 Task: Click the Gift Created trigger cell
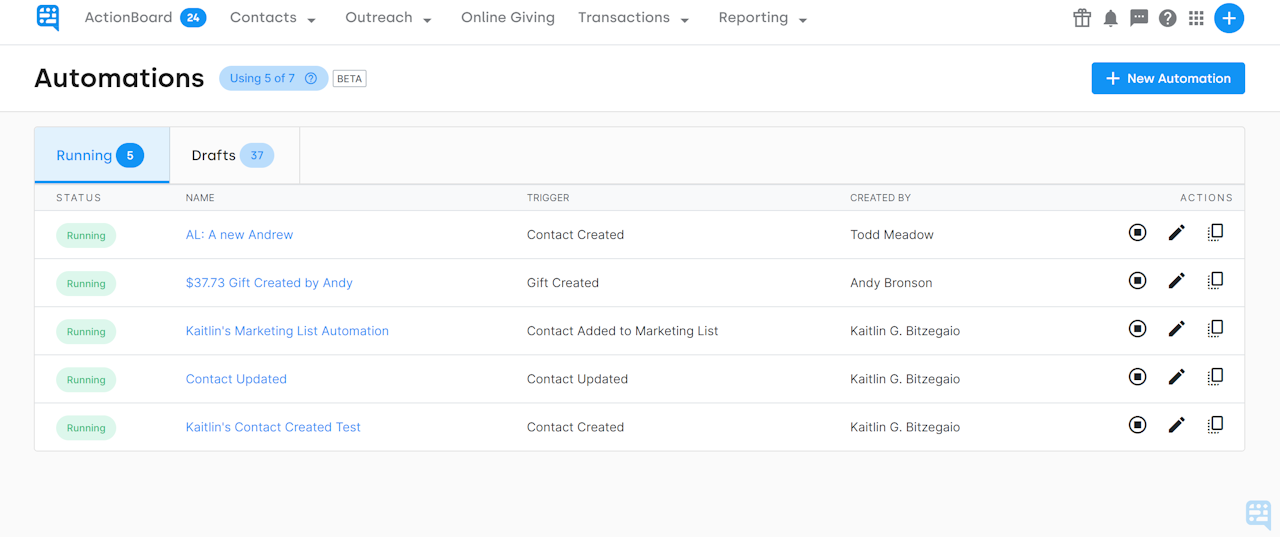coord(563,283)
